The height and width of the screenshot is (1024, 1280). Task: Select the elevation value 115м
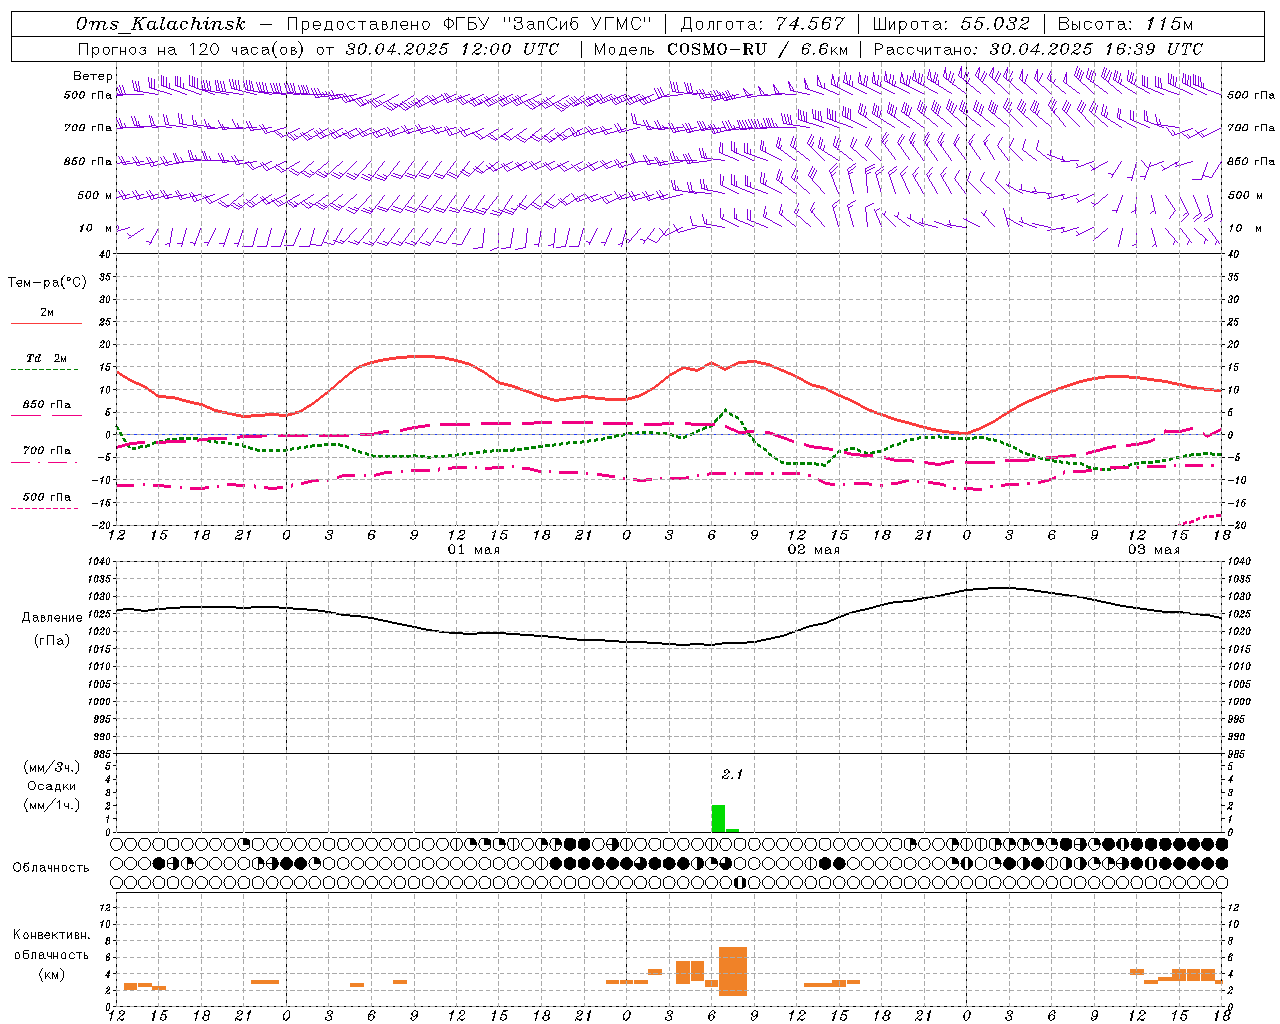click(1170, 25)
